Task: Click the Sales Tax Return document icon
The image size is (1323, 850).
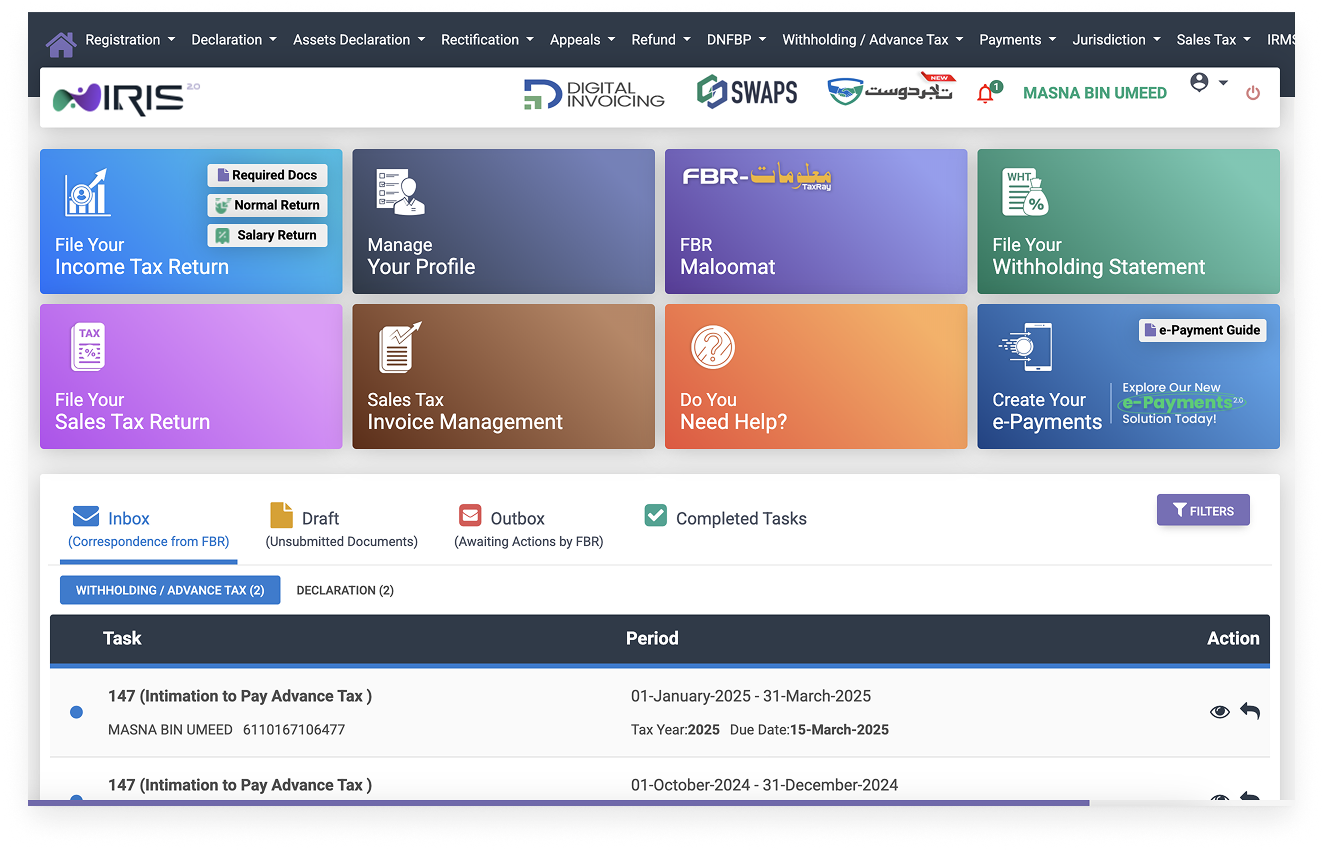Action: (89, 347)
